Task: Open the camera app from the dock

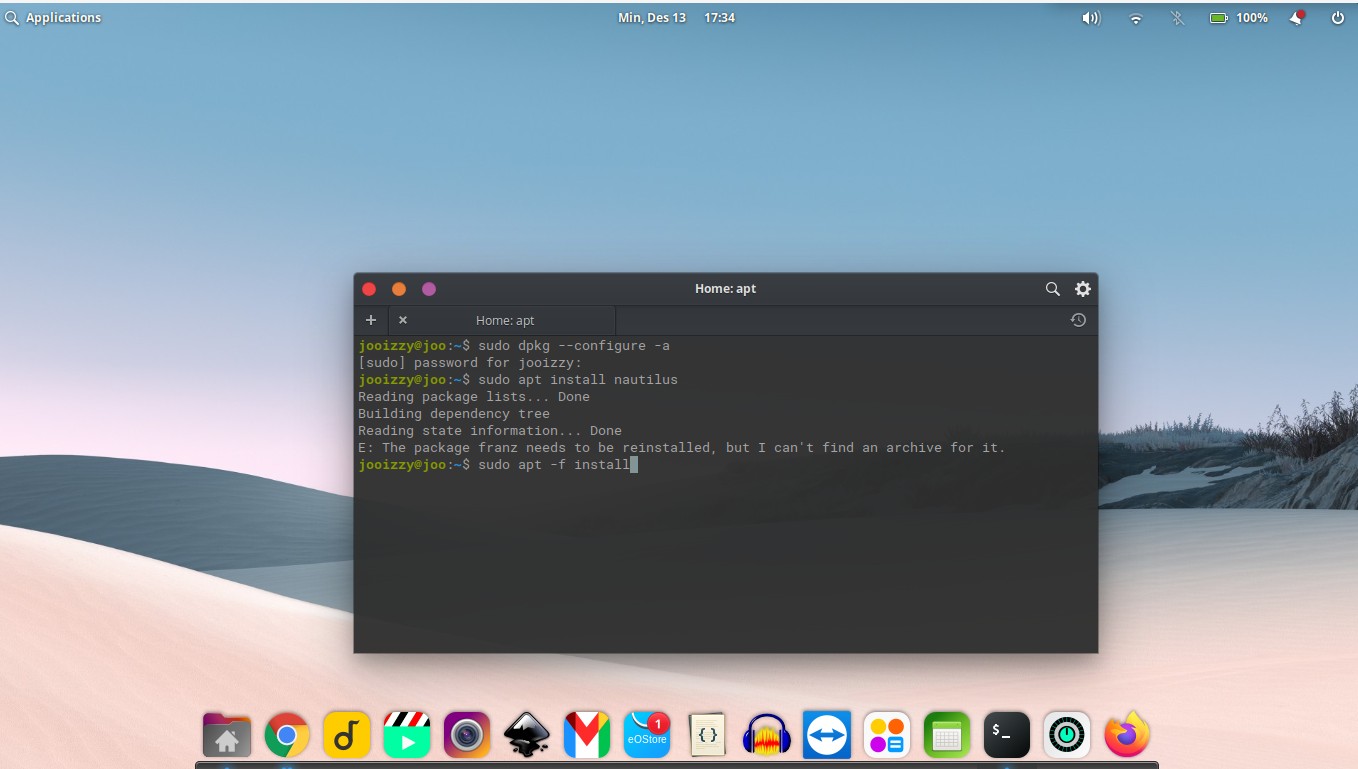Action: (467, 734)
